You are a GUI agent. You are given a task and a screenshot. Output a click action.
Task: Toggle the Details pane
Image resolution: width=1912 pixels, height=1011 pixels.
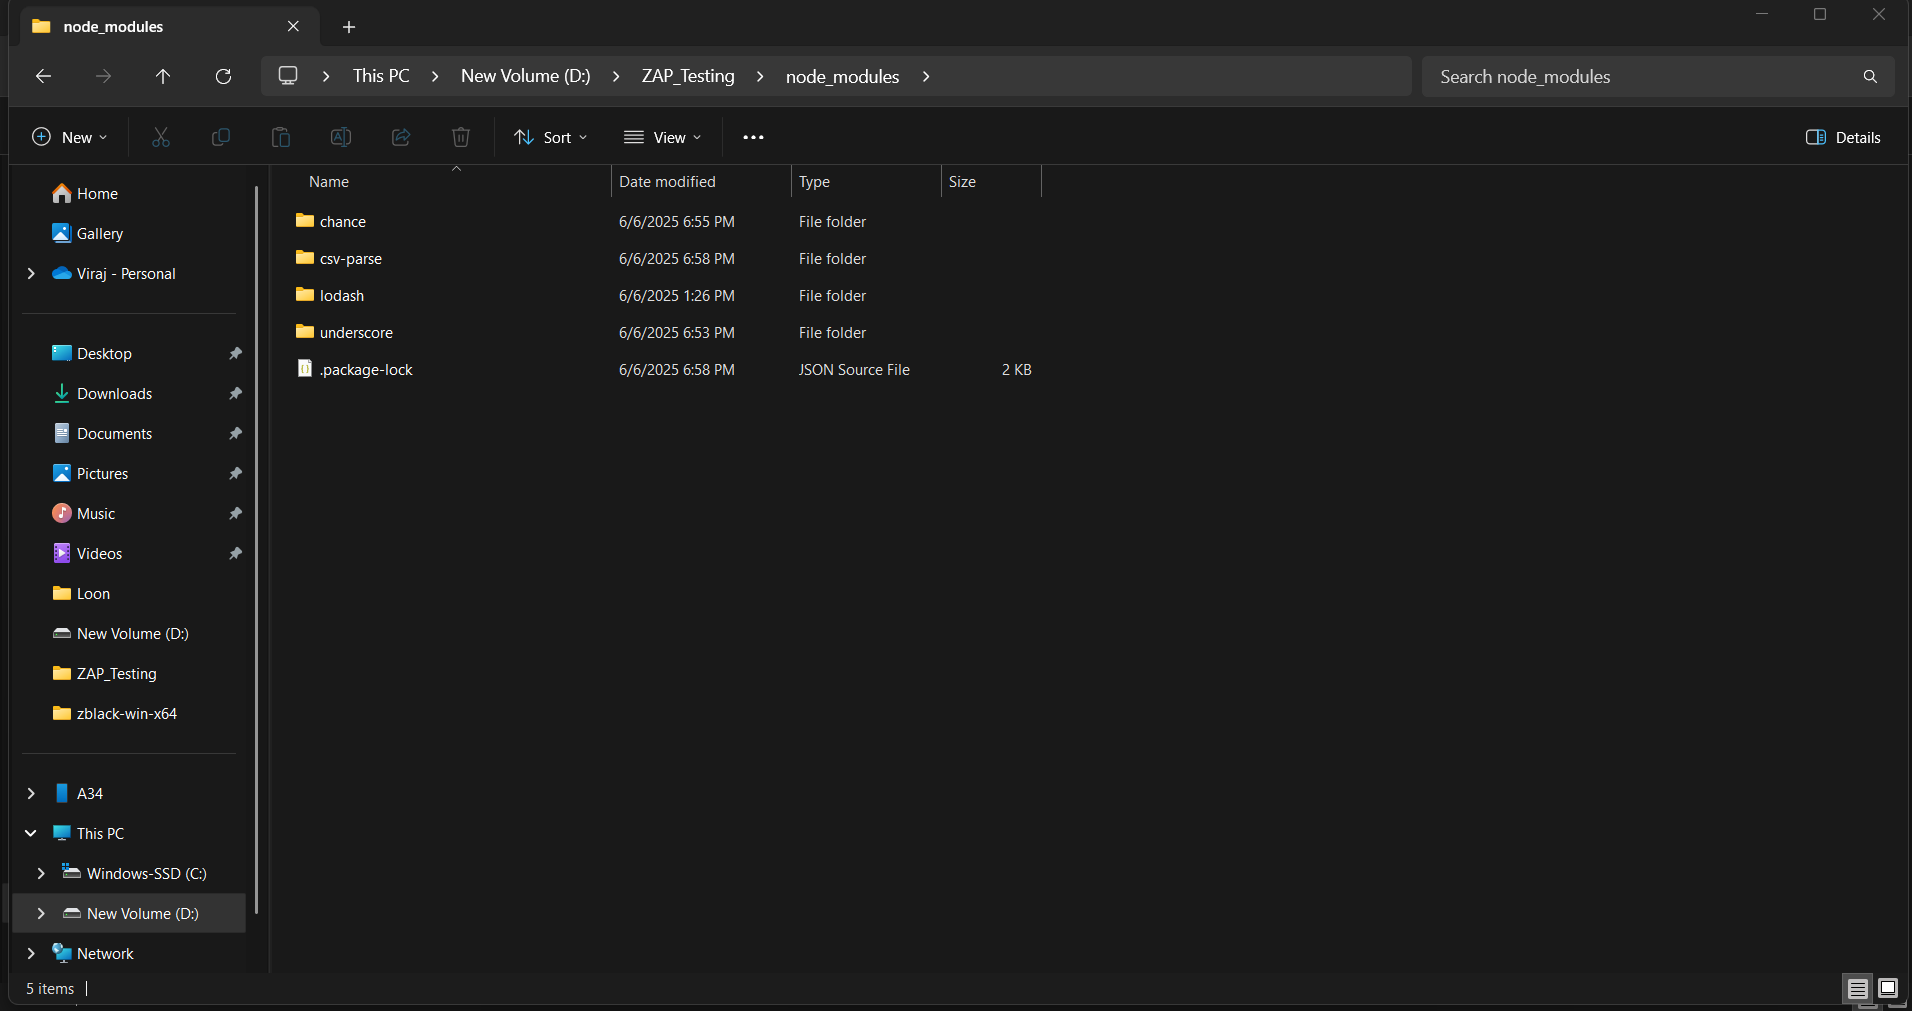coord(1843,137)
